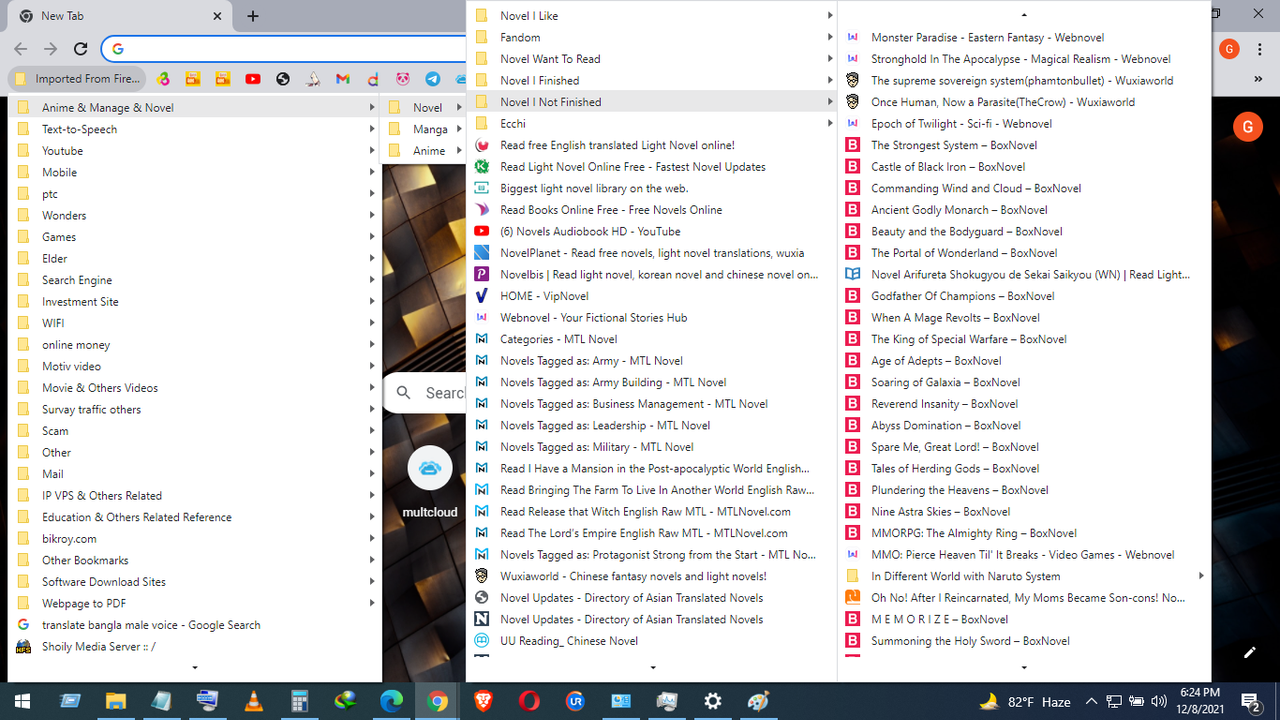The width and height of the screenshot is (1280, 720).
Task: Open Shoily Media Server bookmark
Action: (196, 646)
